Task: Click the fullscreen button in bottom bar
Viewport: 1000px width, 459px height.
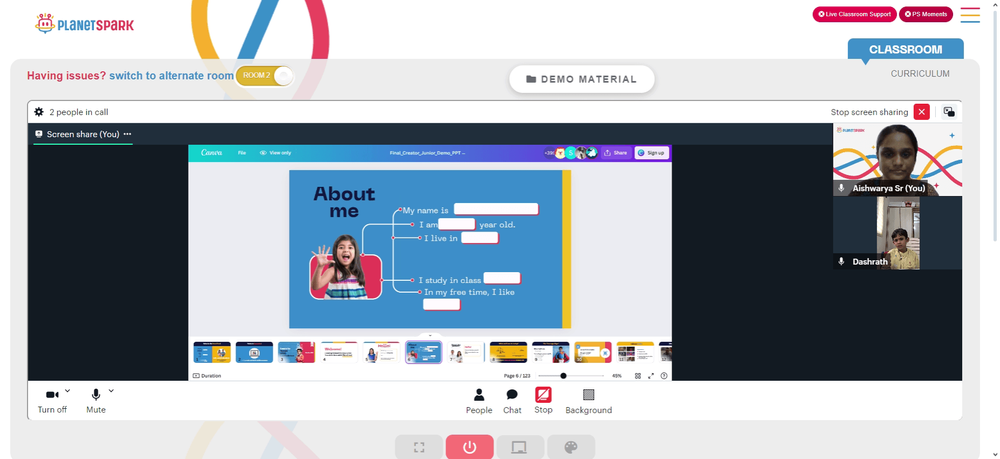Action: [x=419, y=447]
